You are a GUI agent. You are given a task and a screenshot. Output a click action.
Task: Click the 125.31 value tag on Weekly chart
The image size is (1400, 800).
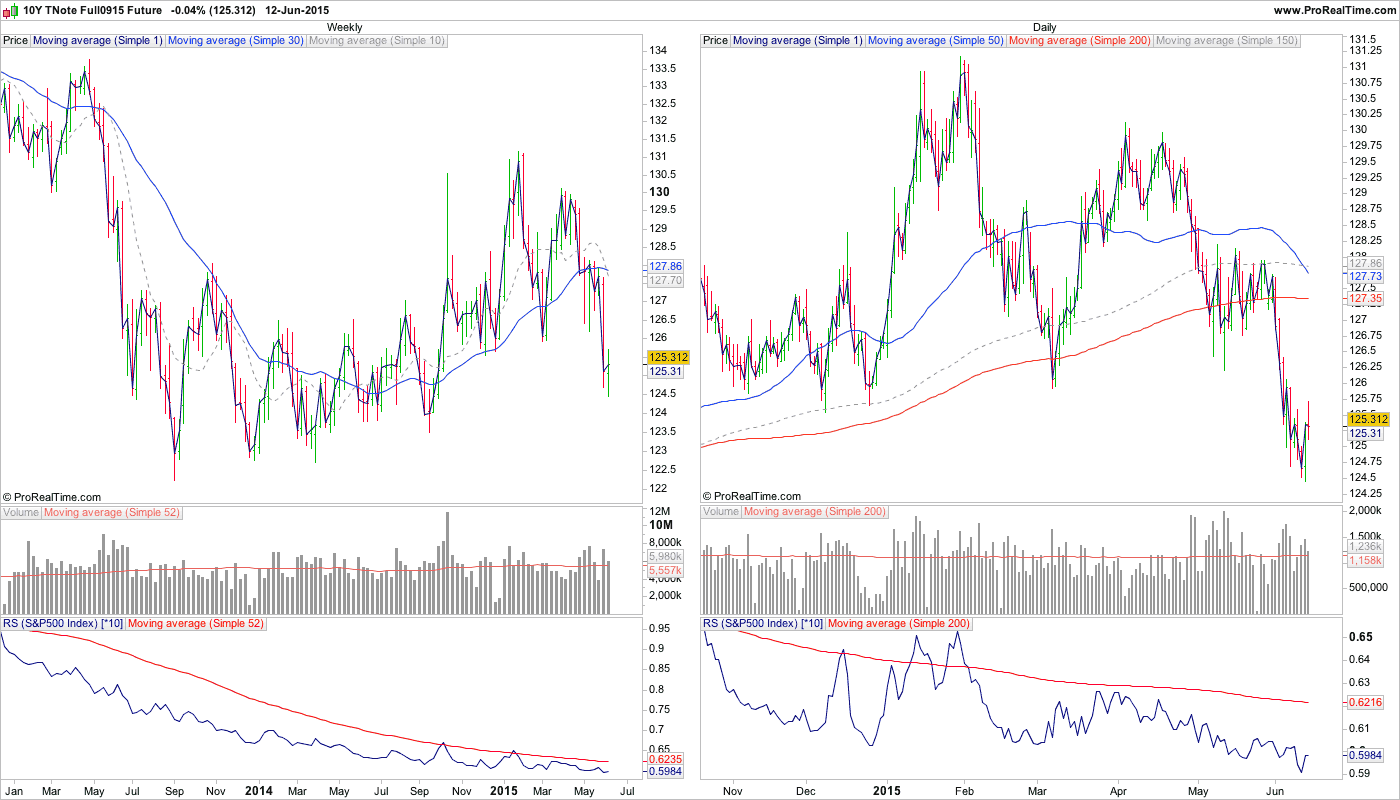[665, 371]
